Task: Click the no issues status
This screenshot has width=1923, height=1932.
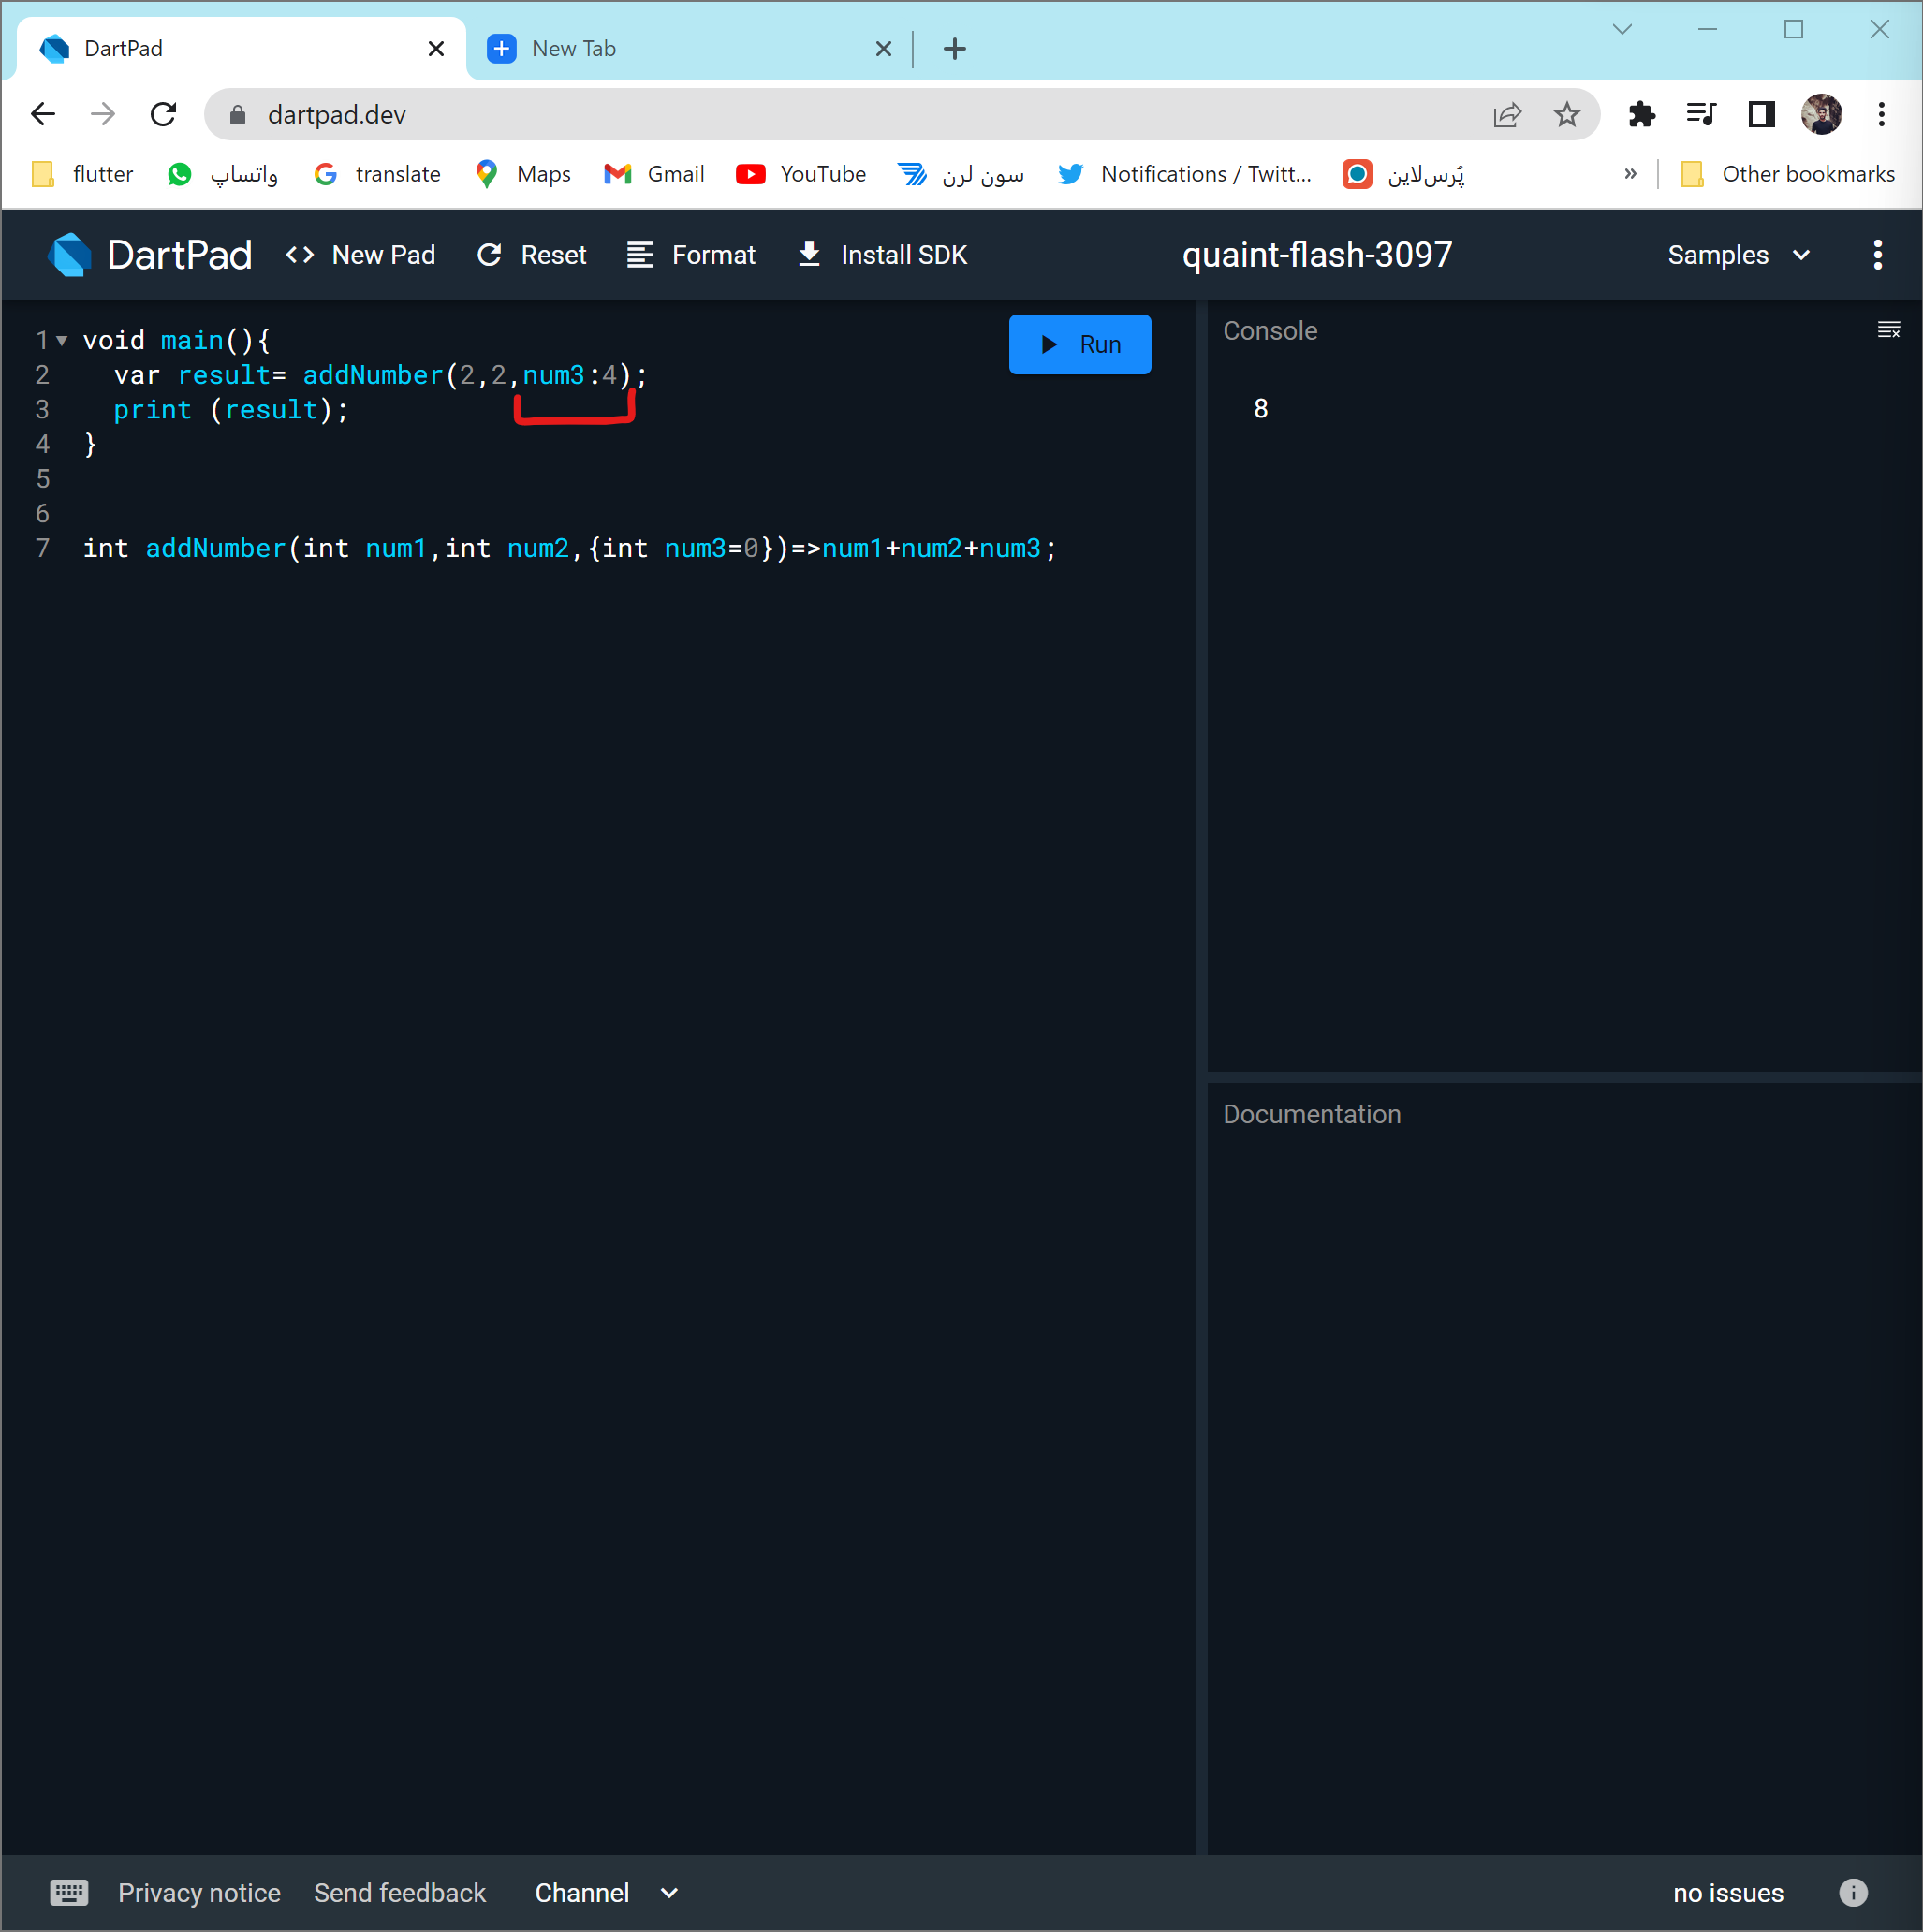Action: 1728,1892
